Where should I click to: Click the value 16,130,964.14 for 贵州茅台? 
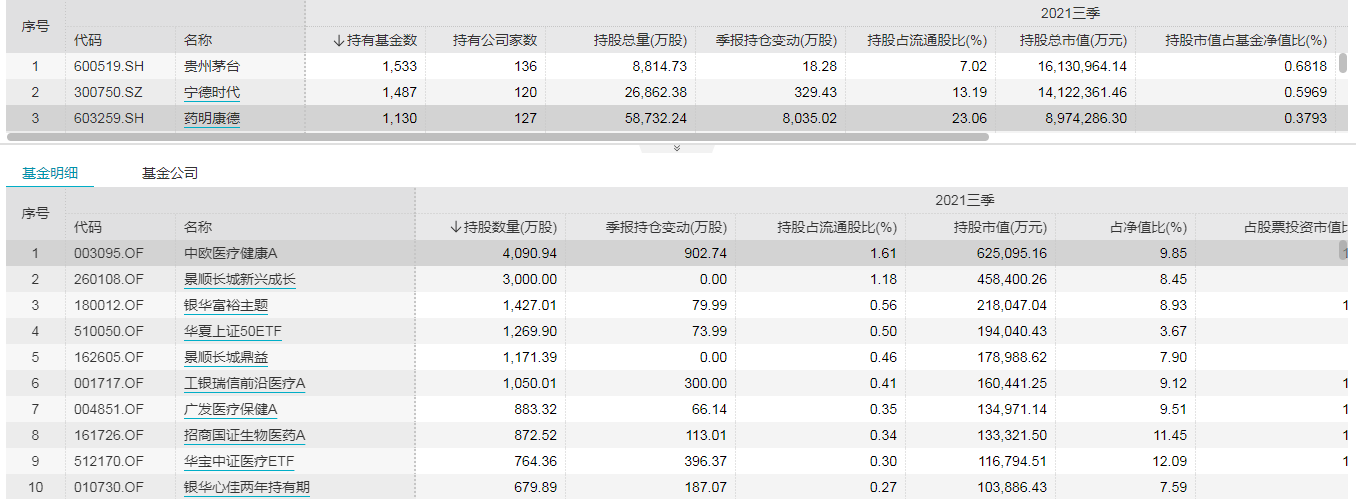click(1084, 66)
